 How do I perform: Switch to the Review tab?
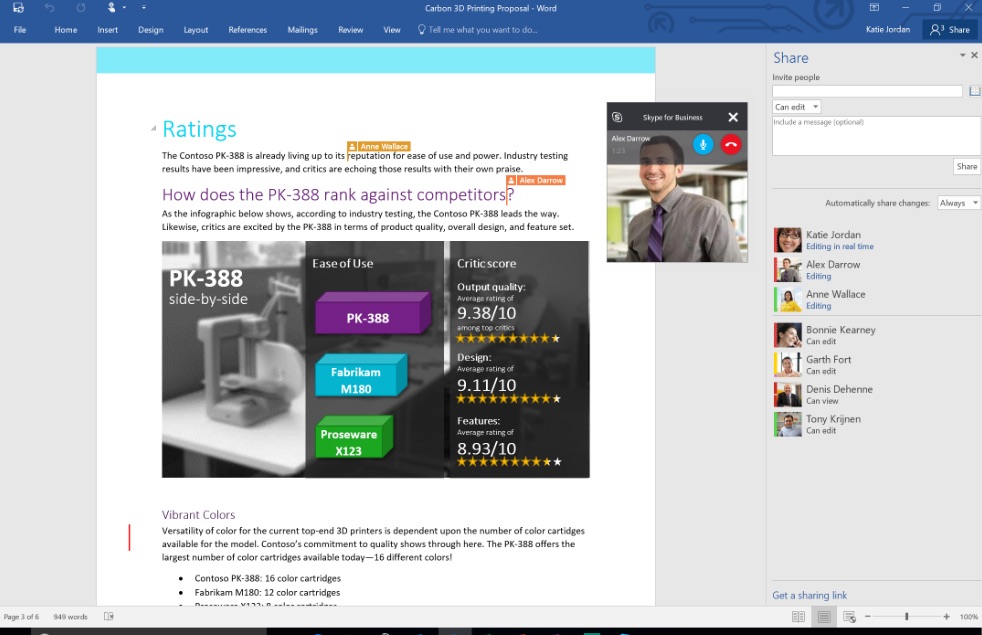click(351, 29)
